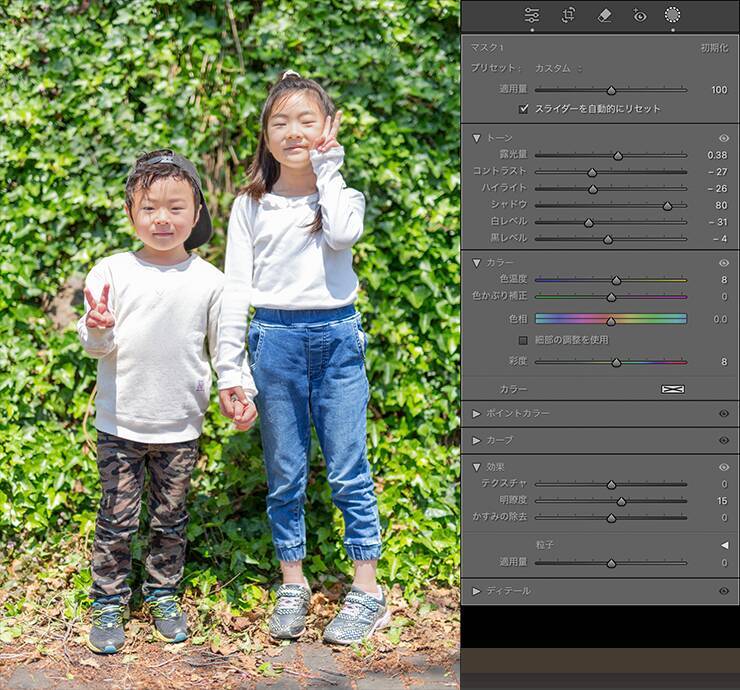Click the 明瞭度 slider handle
Viewport: 740px width, 690px height.
point(621,501)
